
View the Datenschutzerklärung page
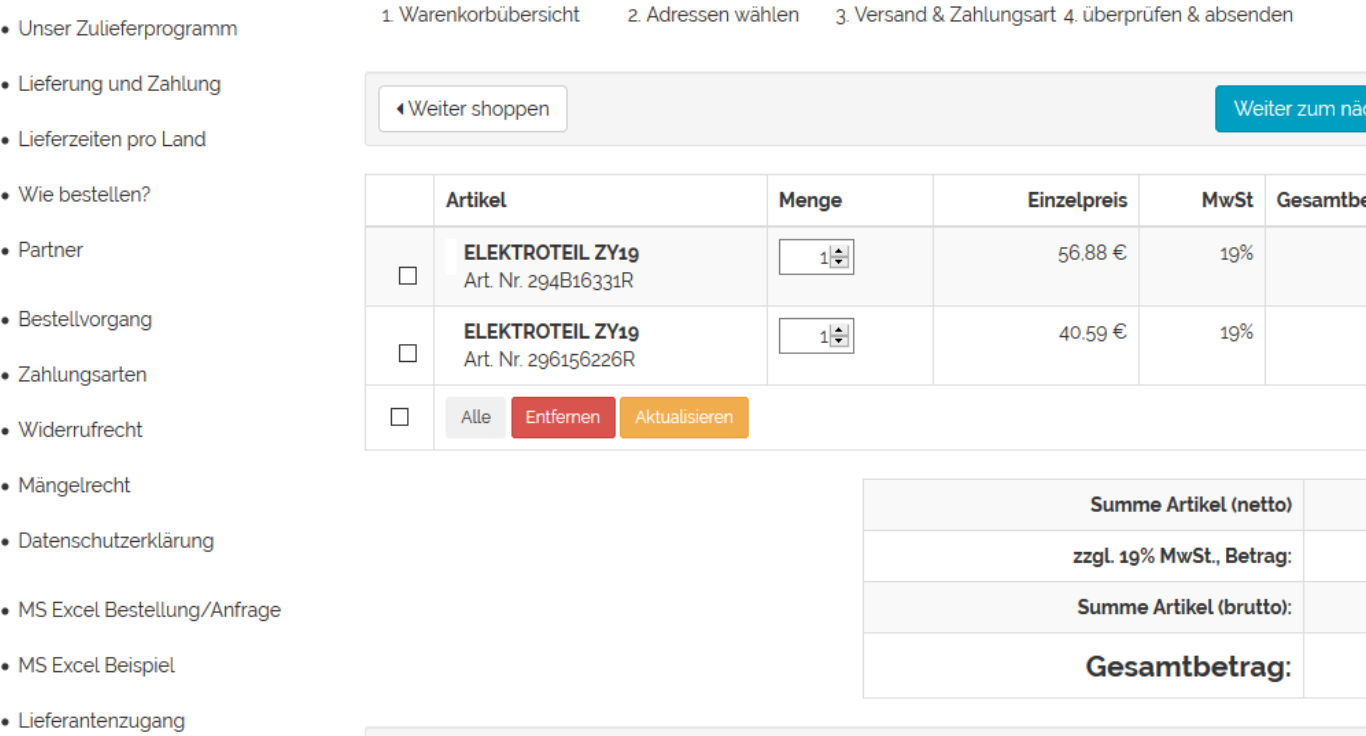pyautogui.click(x=116, y=541)
